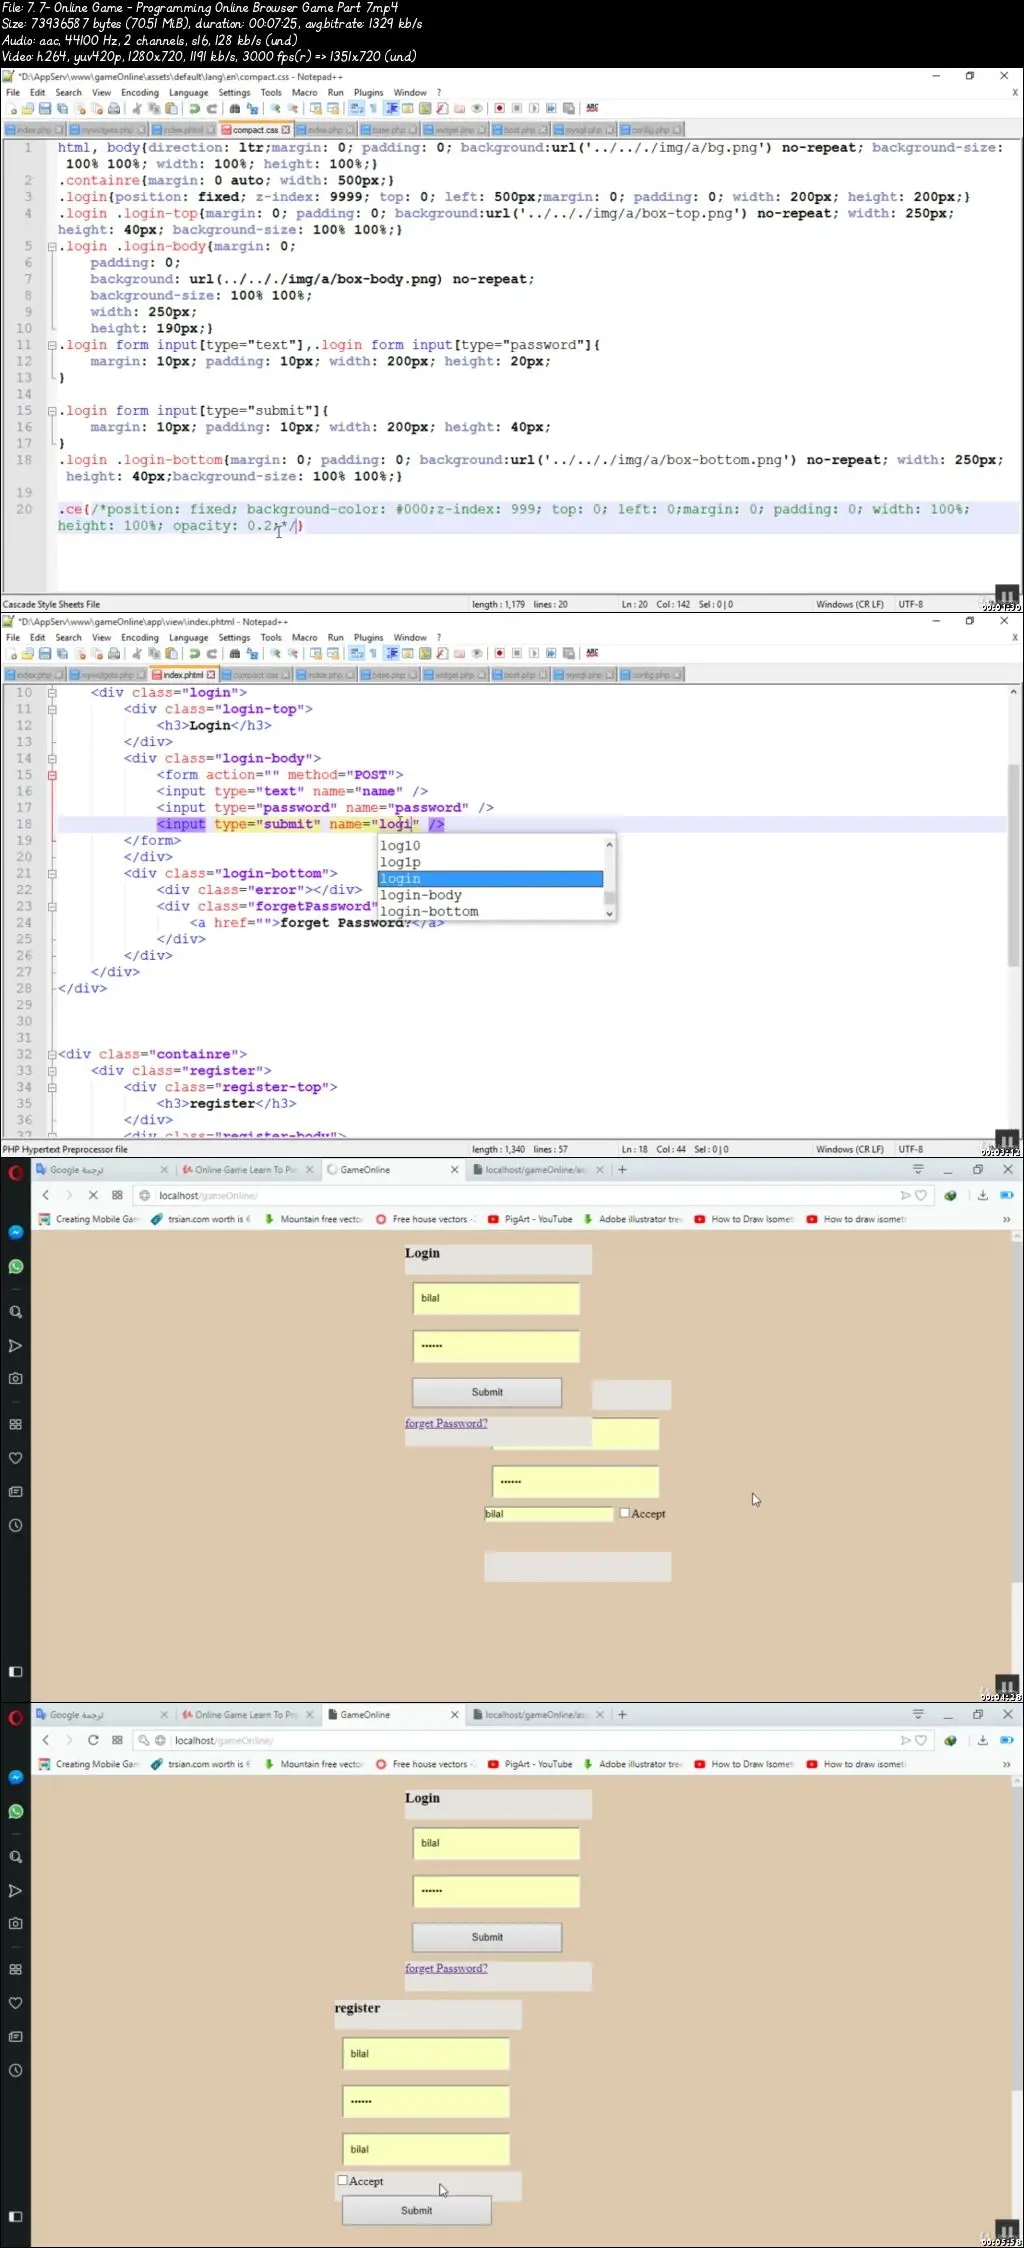
Task: Open a new tab with the plus button in the loading browser
Action: tap(622, 1169)
